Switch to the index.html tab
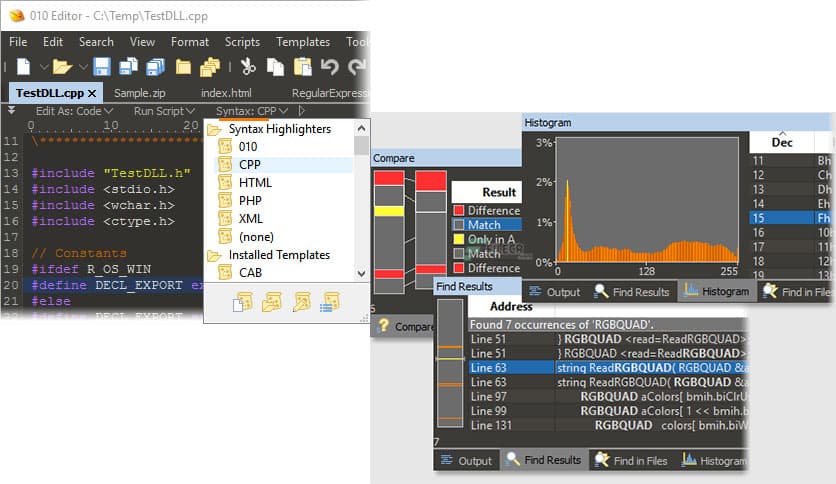 226,93
